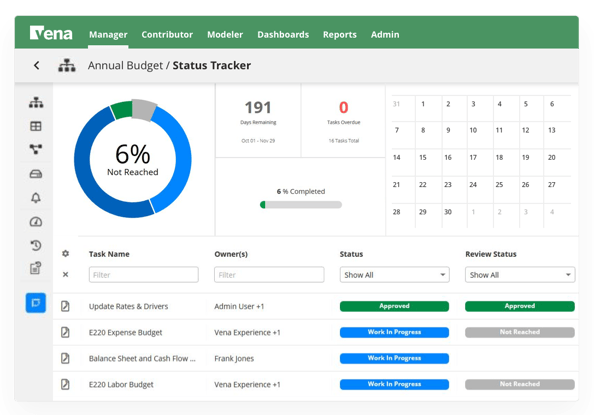Open document icon for Balance Sheet and Cash Flow
Image resolution: width=594 pixels, height=415 pixels.
click(x=65, y=358)
